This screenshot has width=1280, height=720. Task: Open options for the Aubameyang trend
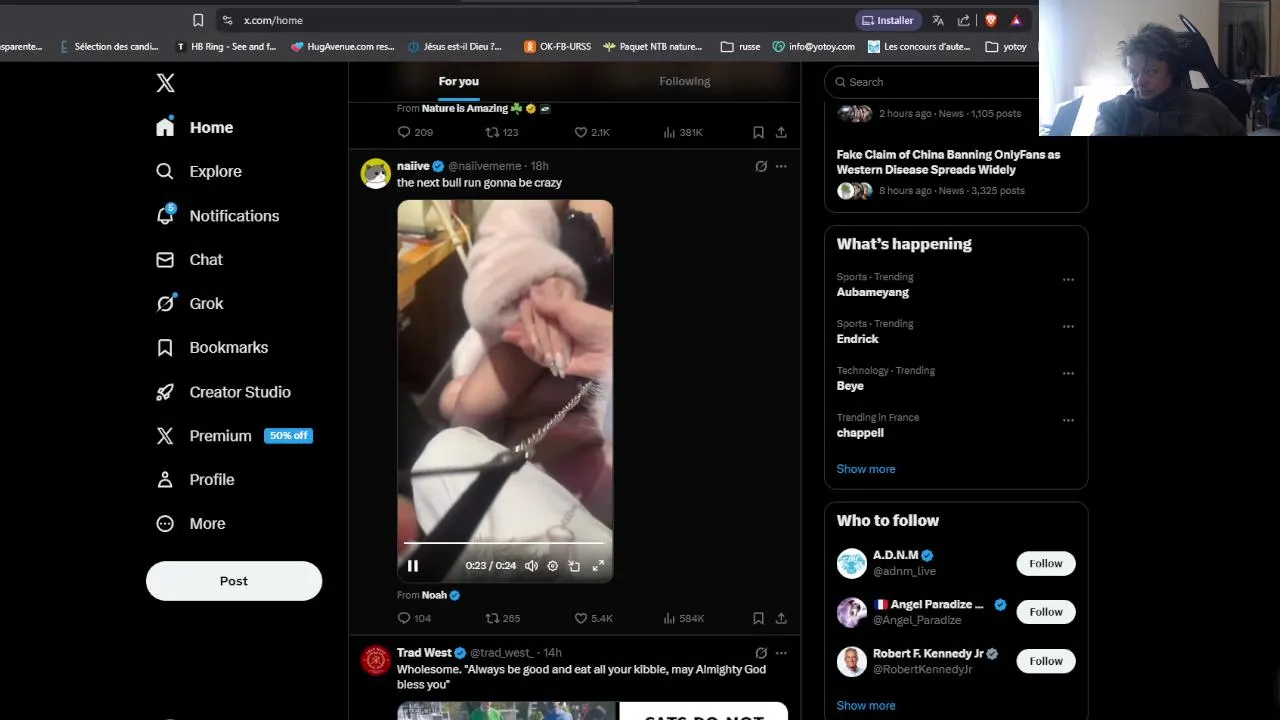pos(1068,280)
